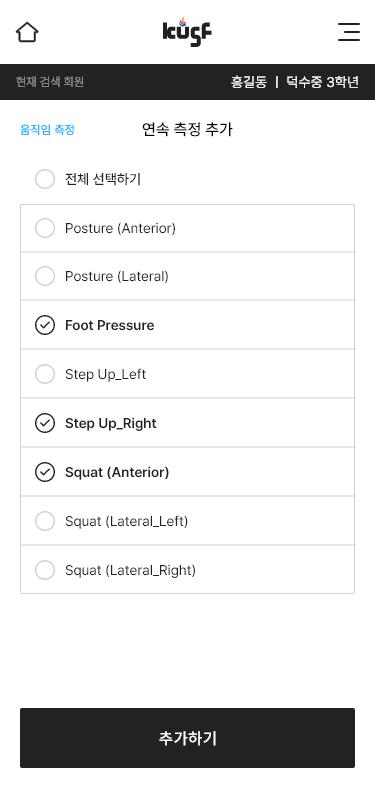The height and width of the screenshot is (812, 375).
Task: Check the Step Up_Left circle
Action: [x=45, y=374]
